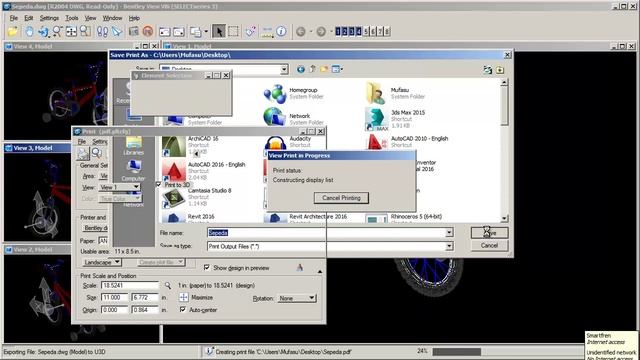Select the Element Selection arrow tool
Viewport: 640px width, 360px height.
pyautogui.click(x=219, y=31)
